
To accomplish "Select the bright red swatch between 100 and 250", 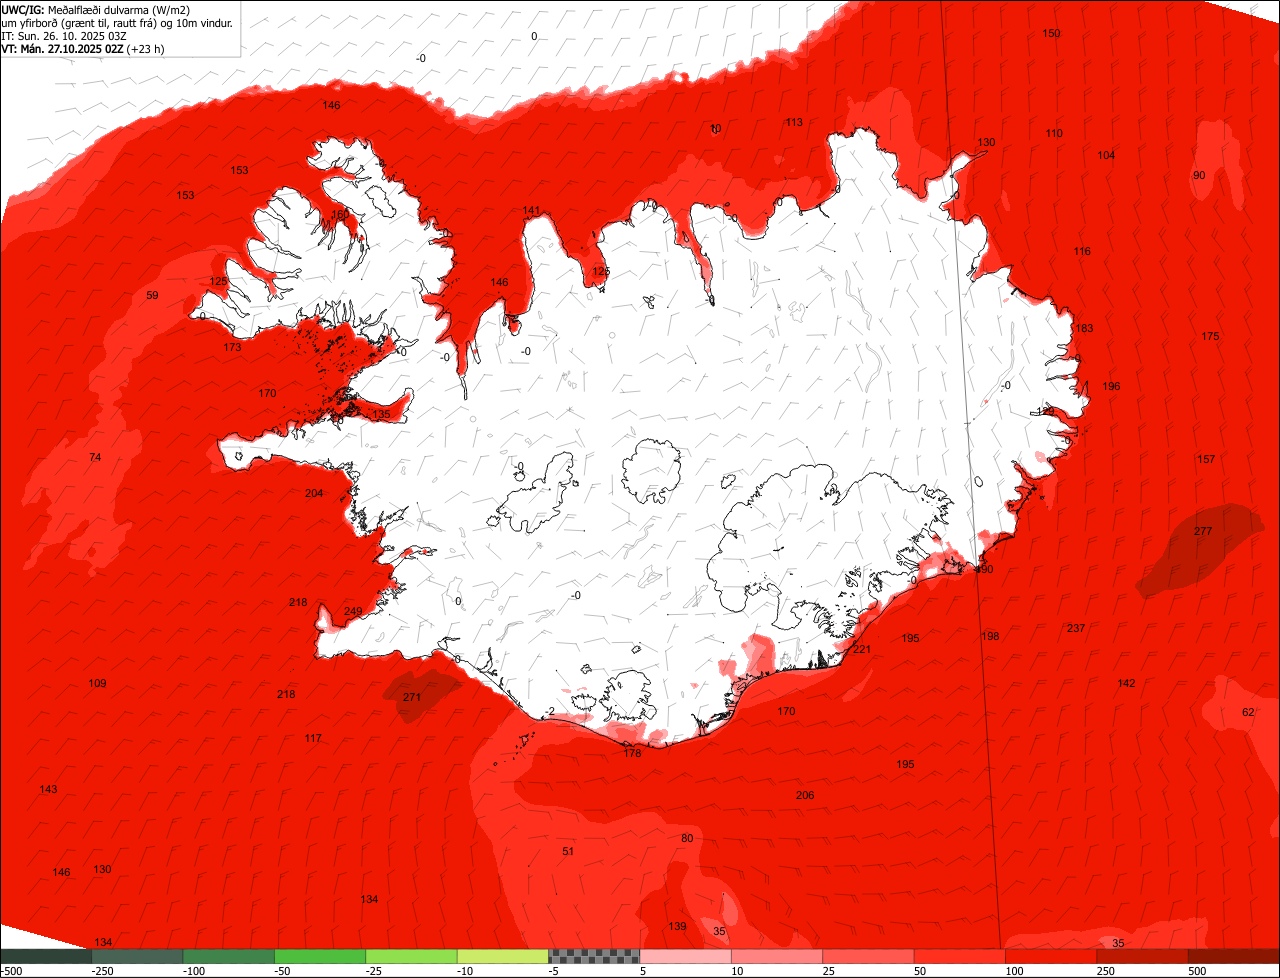I will [x=1051, y=957].
